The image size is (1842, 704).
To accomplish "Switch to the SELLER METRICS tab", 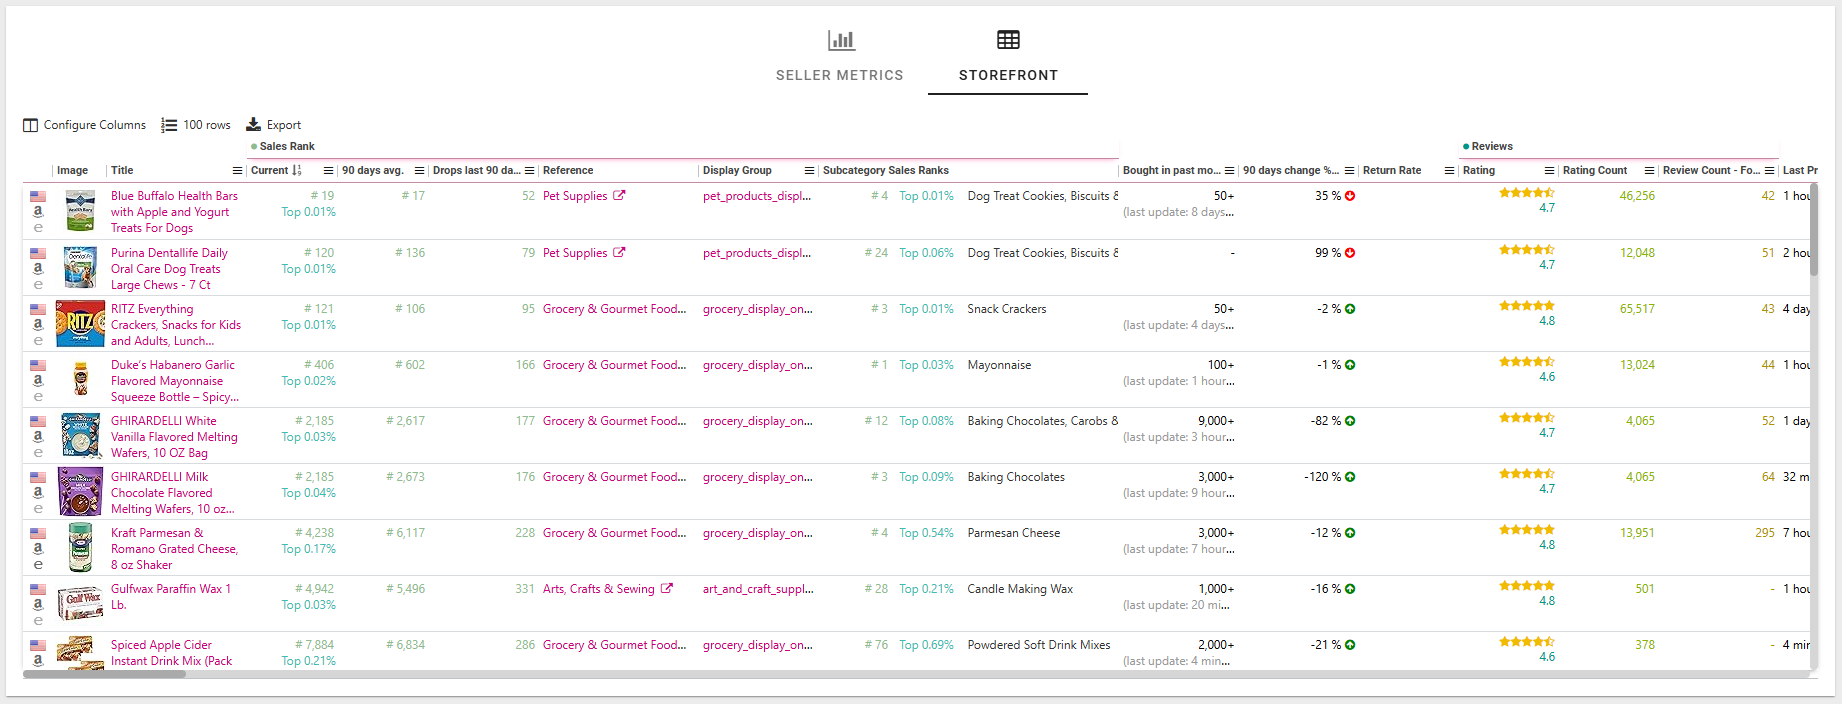I will click(x=840, y=57).
